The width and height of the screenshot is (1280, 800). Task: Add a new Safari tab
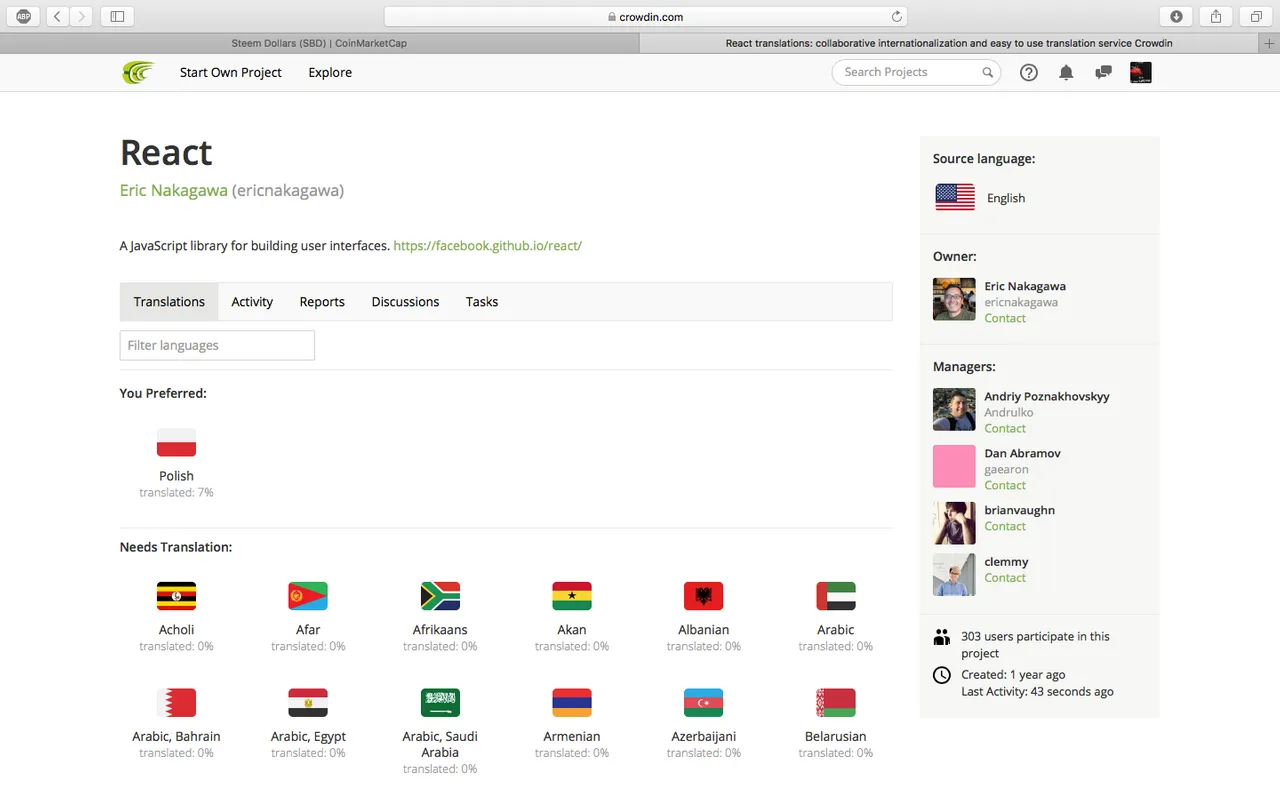point(1270,43)
